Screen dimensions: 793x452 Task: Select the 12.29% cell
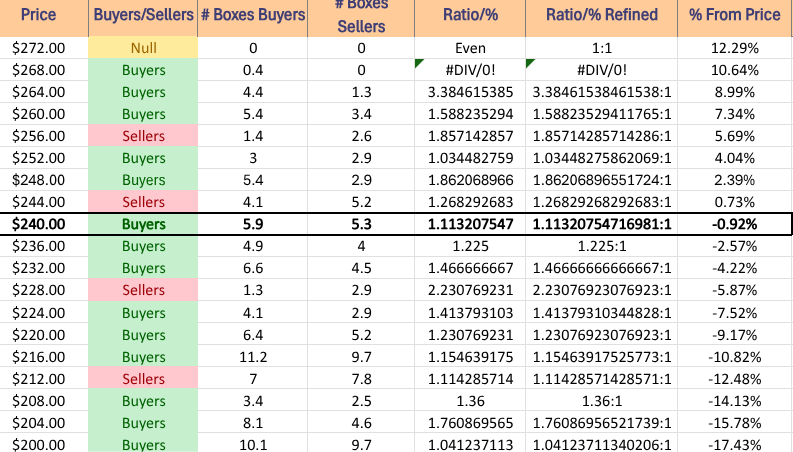[x=736, y=47]
